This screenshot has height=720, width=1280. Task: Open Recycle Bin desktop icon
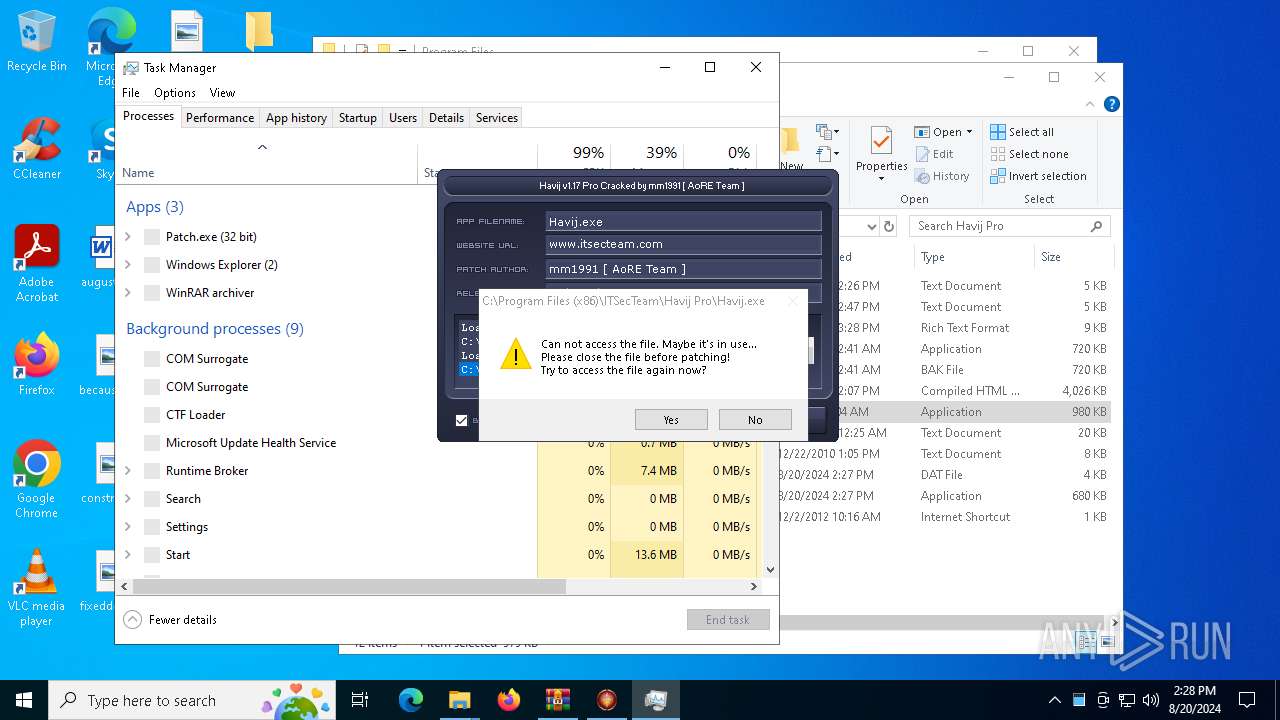click(37, 42)
